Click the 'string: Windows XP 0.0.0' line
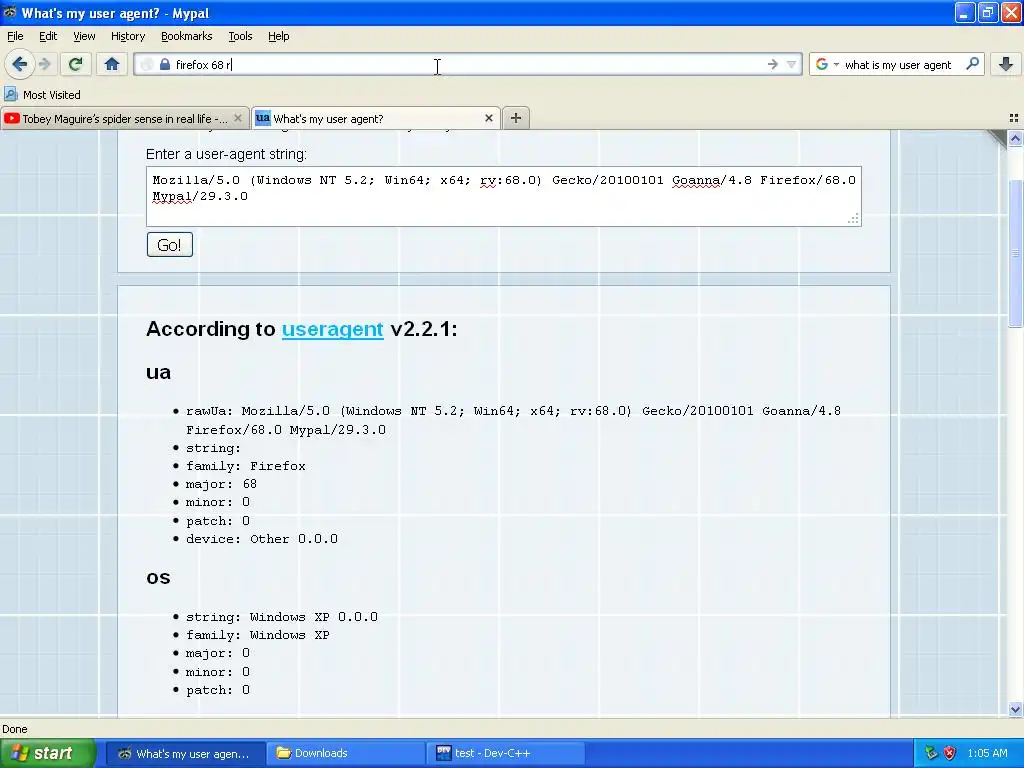1024x768 pixels. (x=281, y=616)
